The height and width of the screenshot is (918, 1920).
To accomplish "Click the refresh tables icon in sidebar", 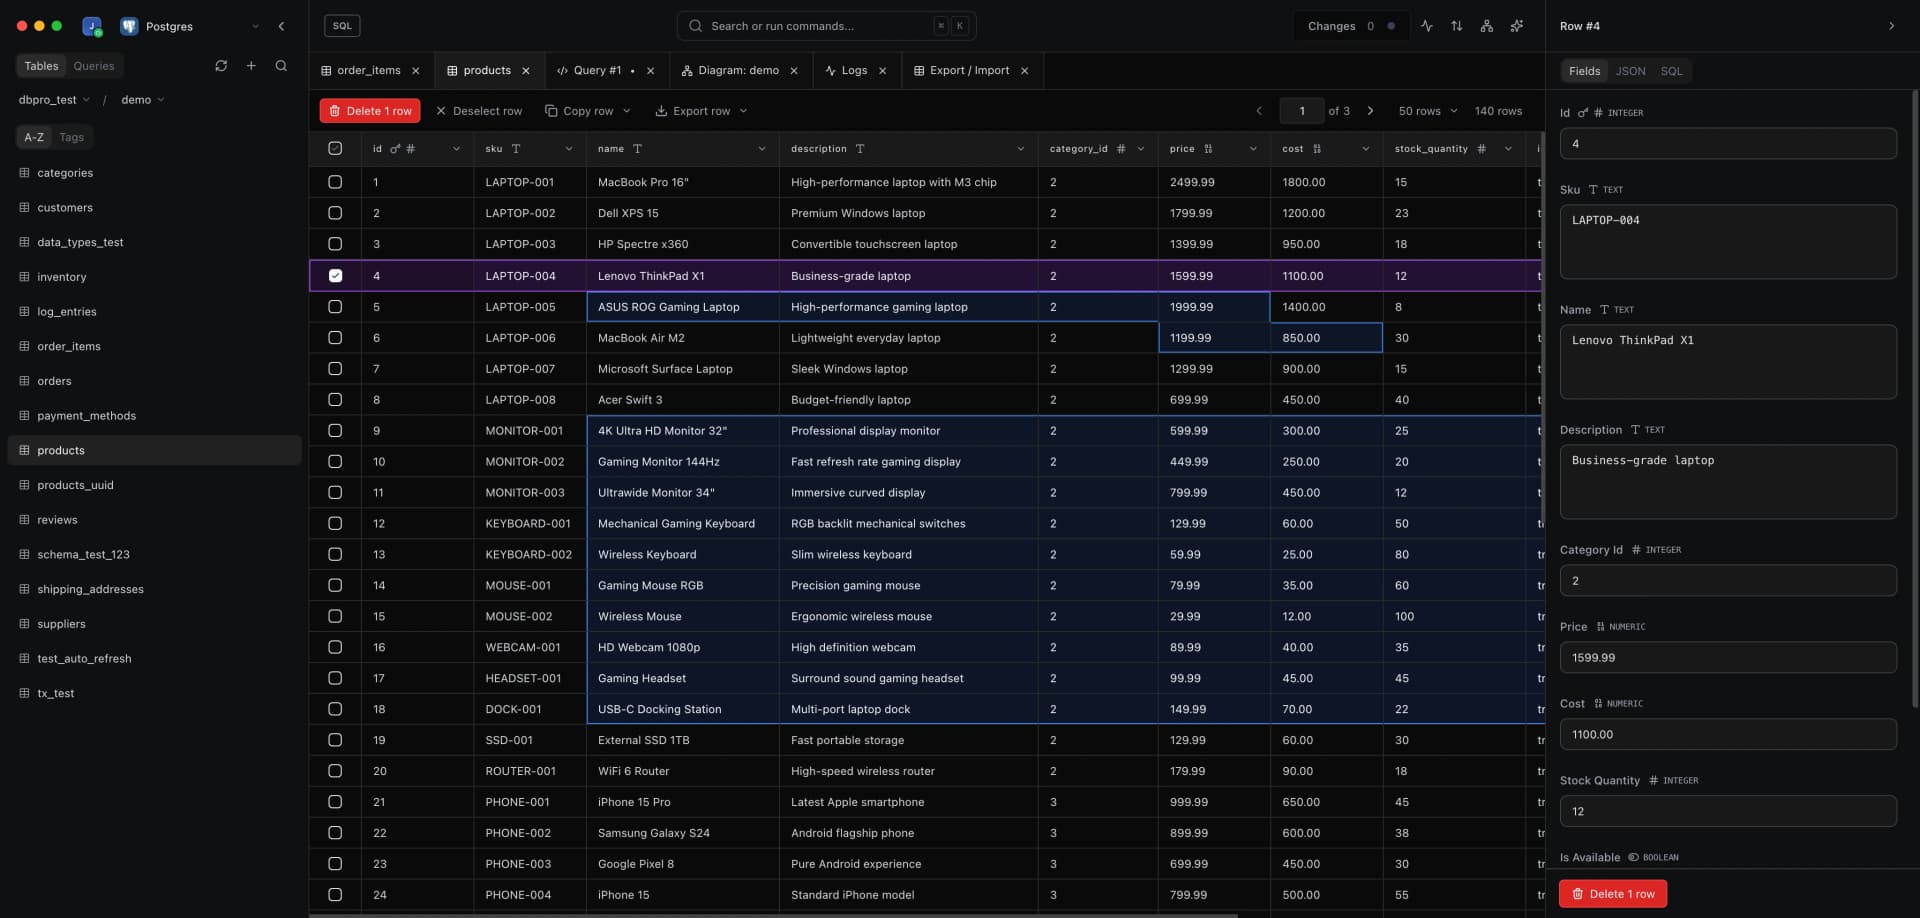I will coord(221,66).
